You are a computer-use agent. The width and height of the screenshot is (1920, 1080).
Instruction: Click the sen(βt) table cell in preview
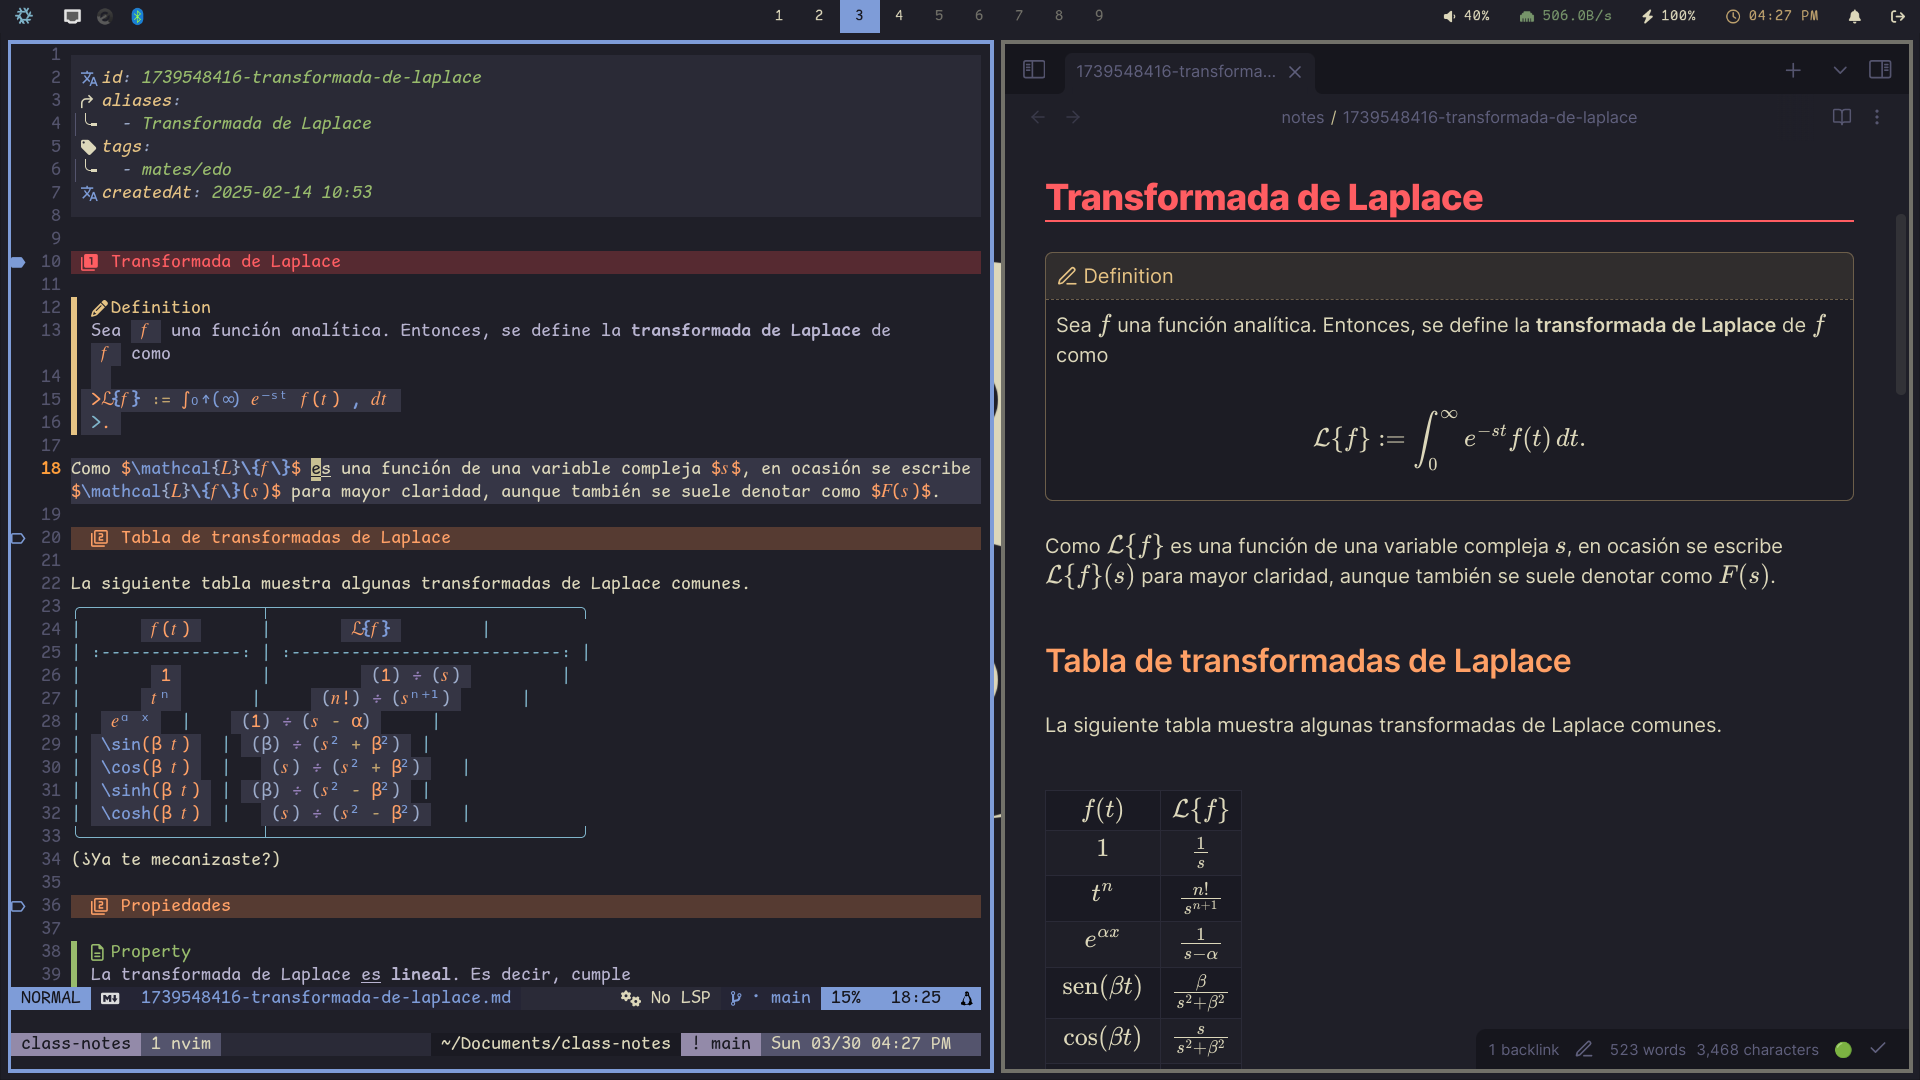click(x=1102, y=988)
